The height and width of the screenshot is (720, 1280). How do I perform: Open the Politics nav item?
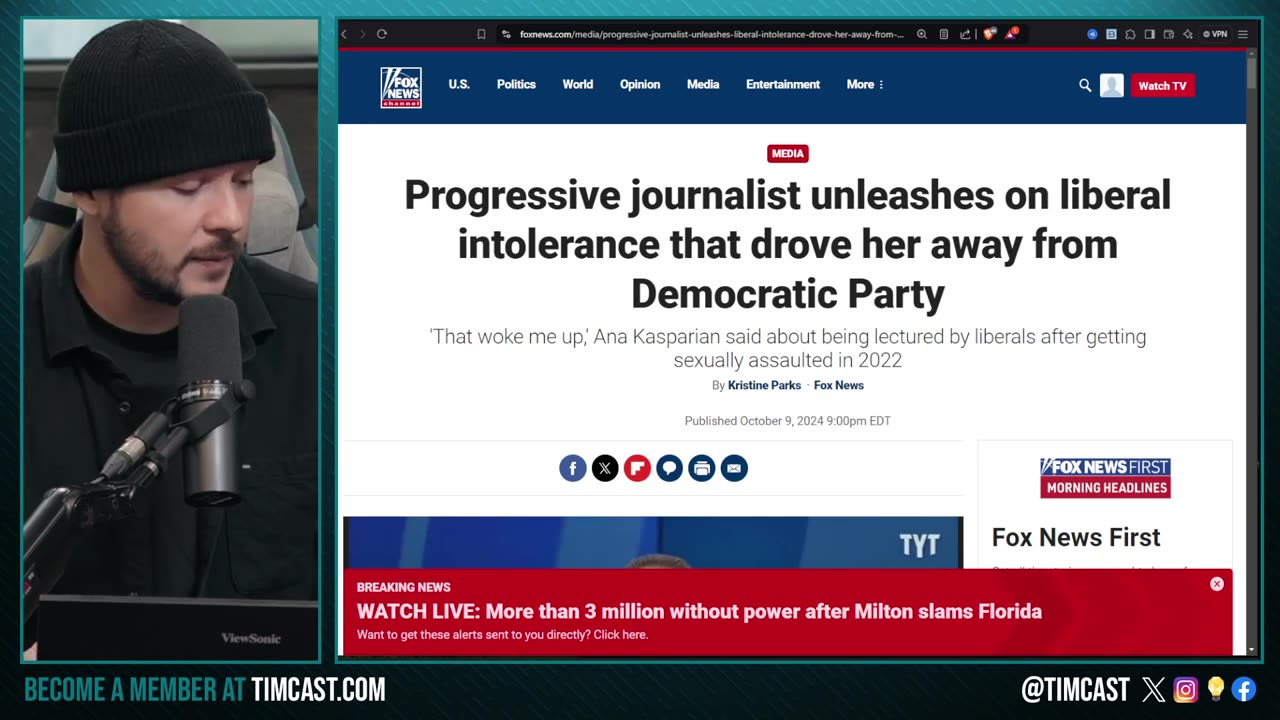pyautogui.click(x=516, y=85)
